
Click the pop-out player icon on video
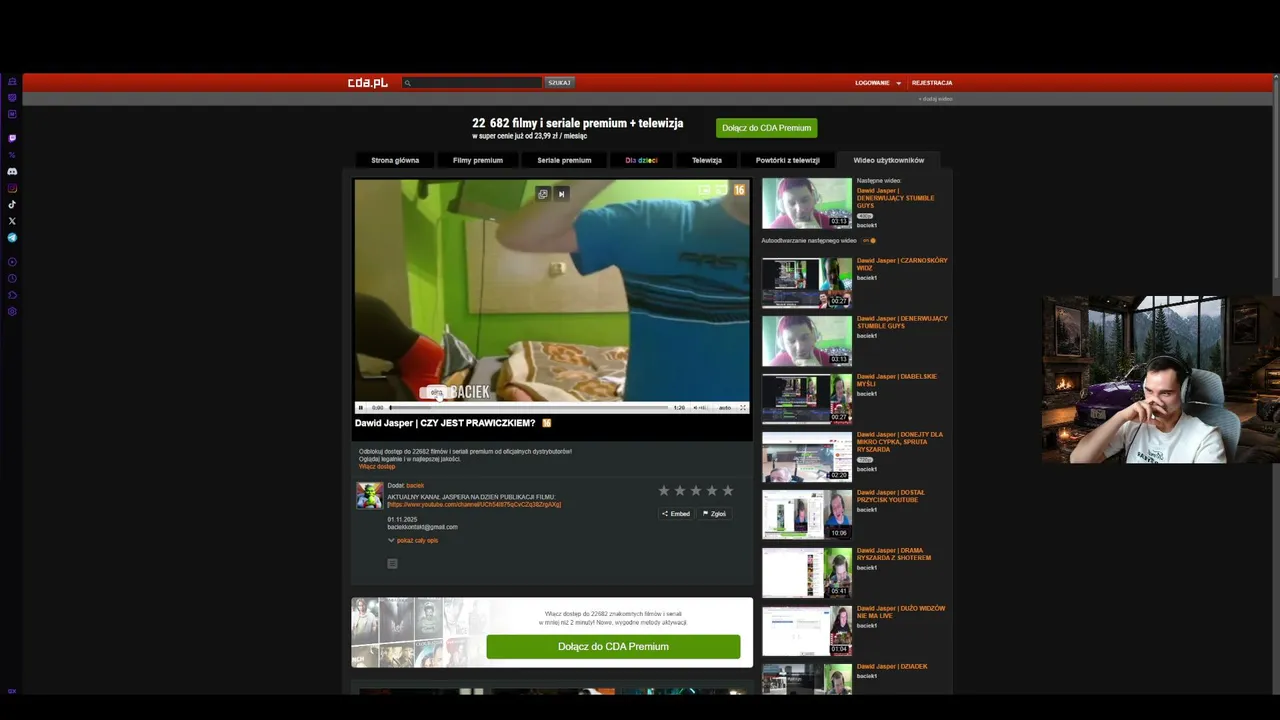click(x=543, y=194)
